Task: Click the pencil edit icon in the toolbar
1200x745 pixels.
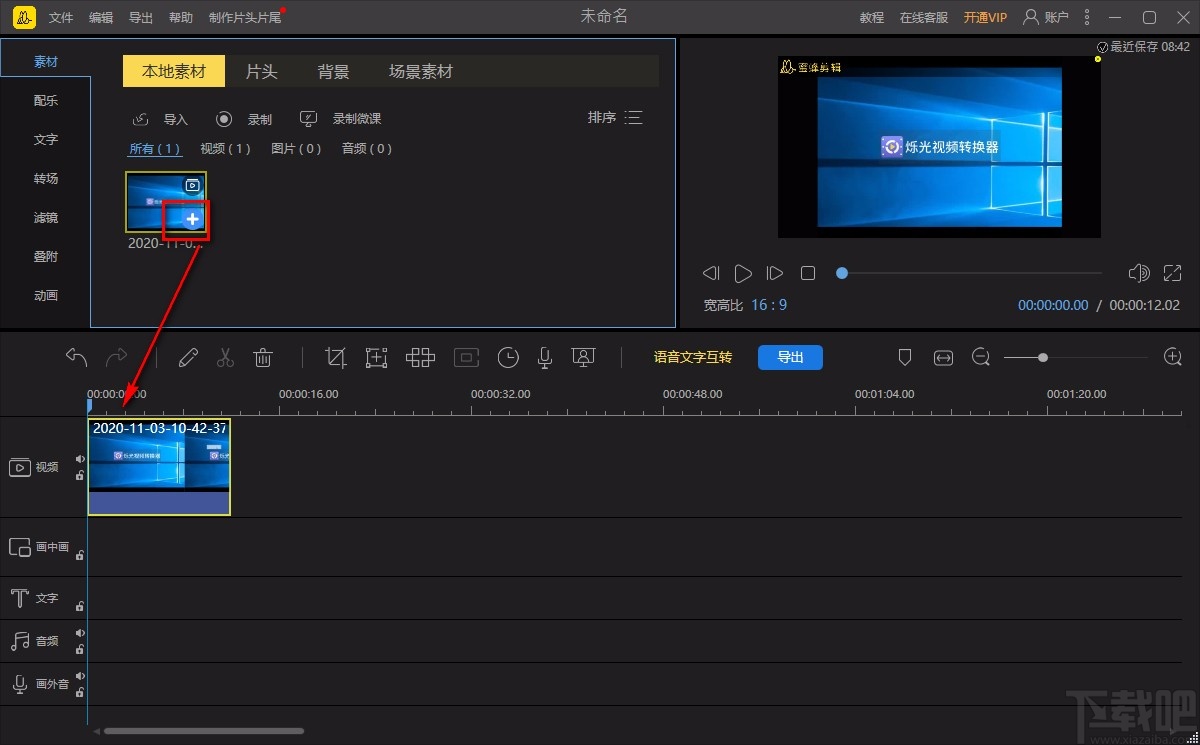Action: (x=188, y=358)
